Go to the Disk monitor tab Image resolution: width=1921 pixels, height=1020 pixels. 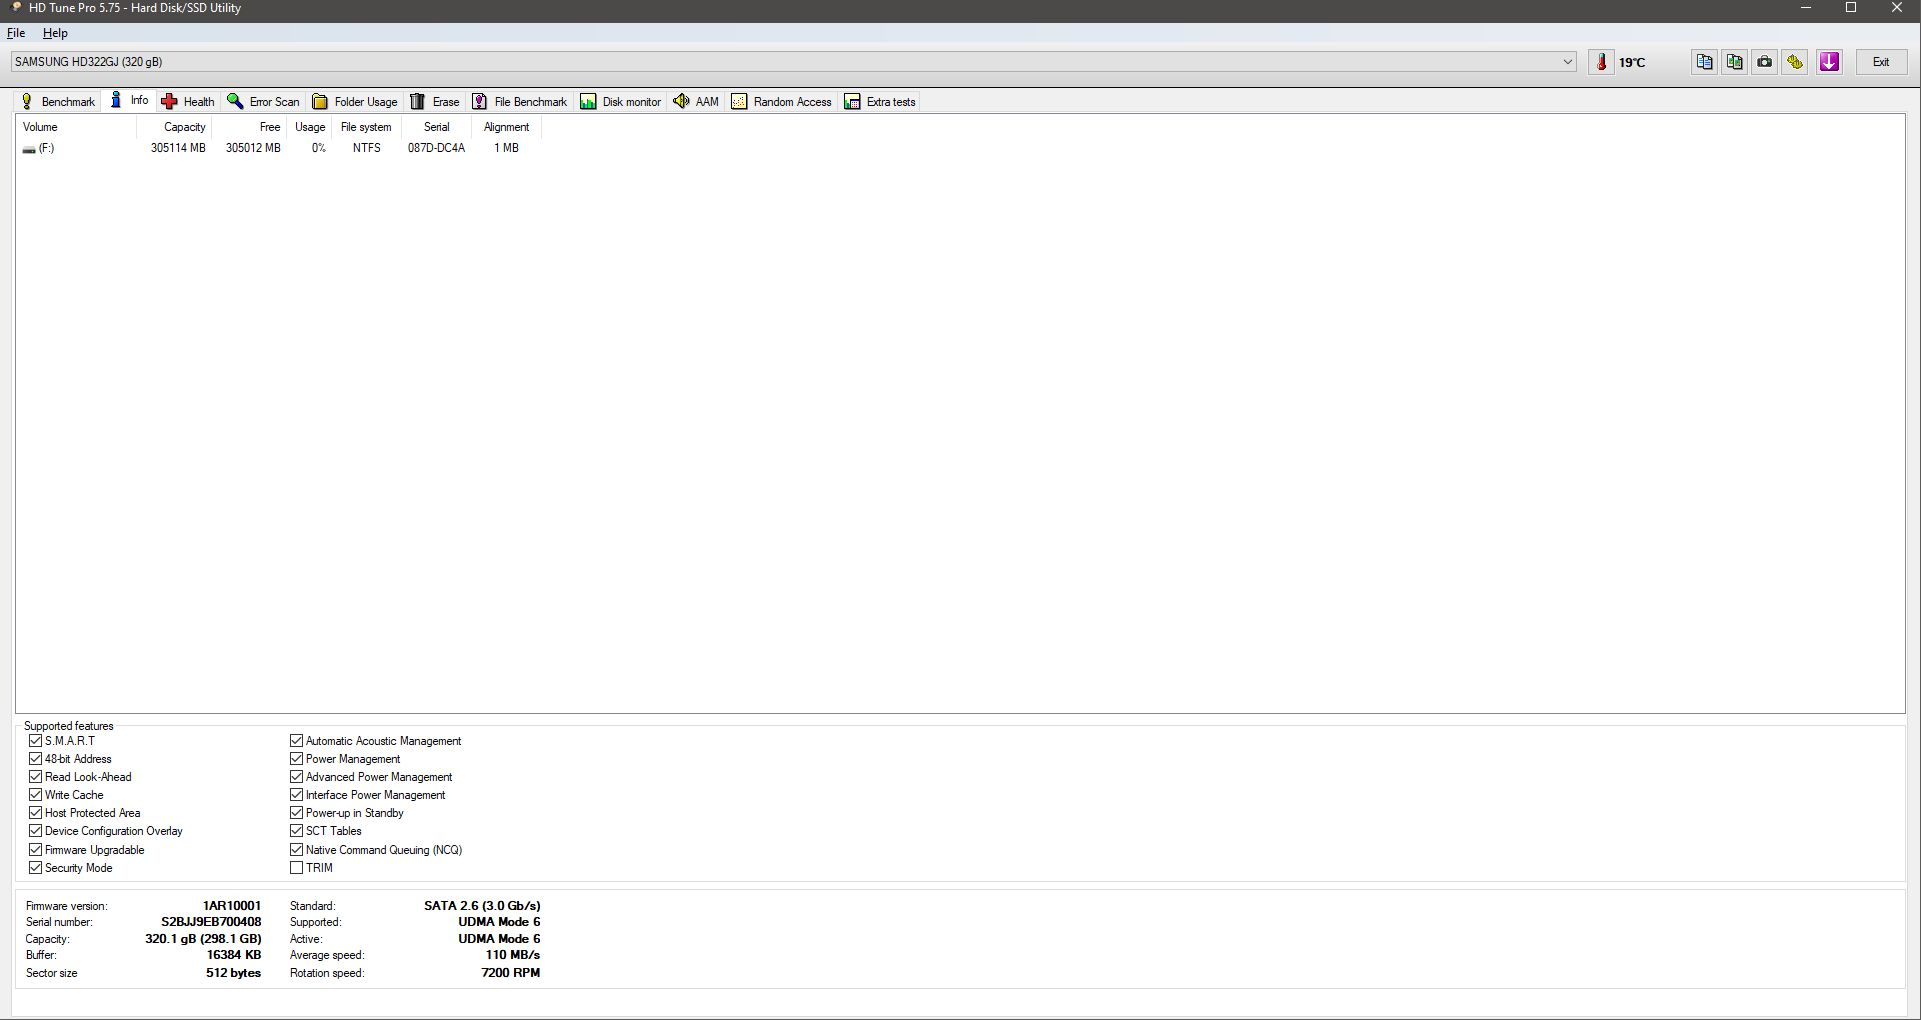(x=620, y=102)
